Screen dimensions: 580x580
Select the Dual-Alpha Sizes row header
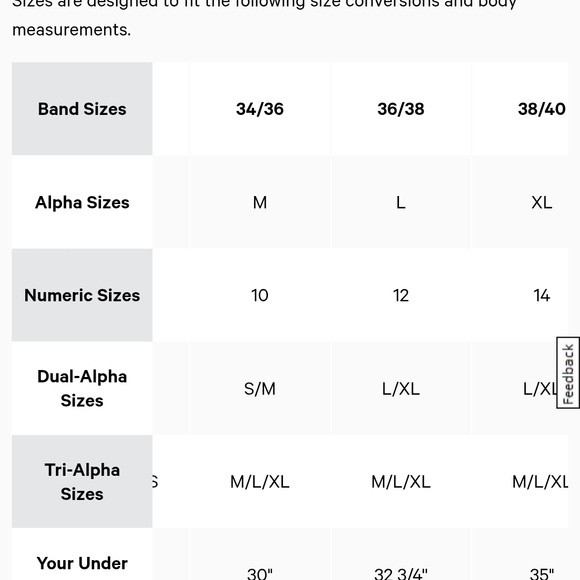pos(82,388)
